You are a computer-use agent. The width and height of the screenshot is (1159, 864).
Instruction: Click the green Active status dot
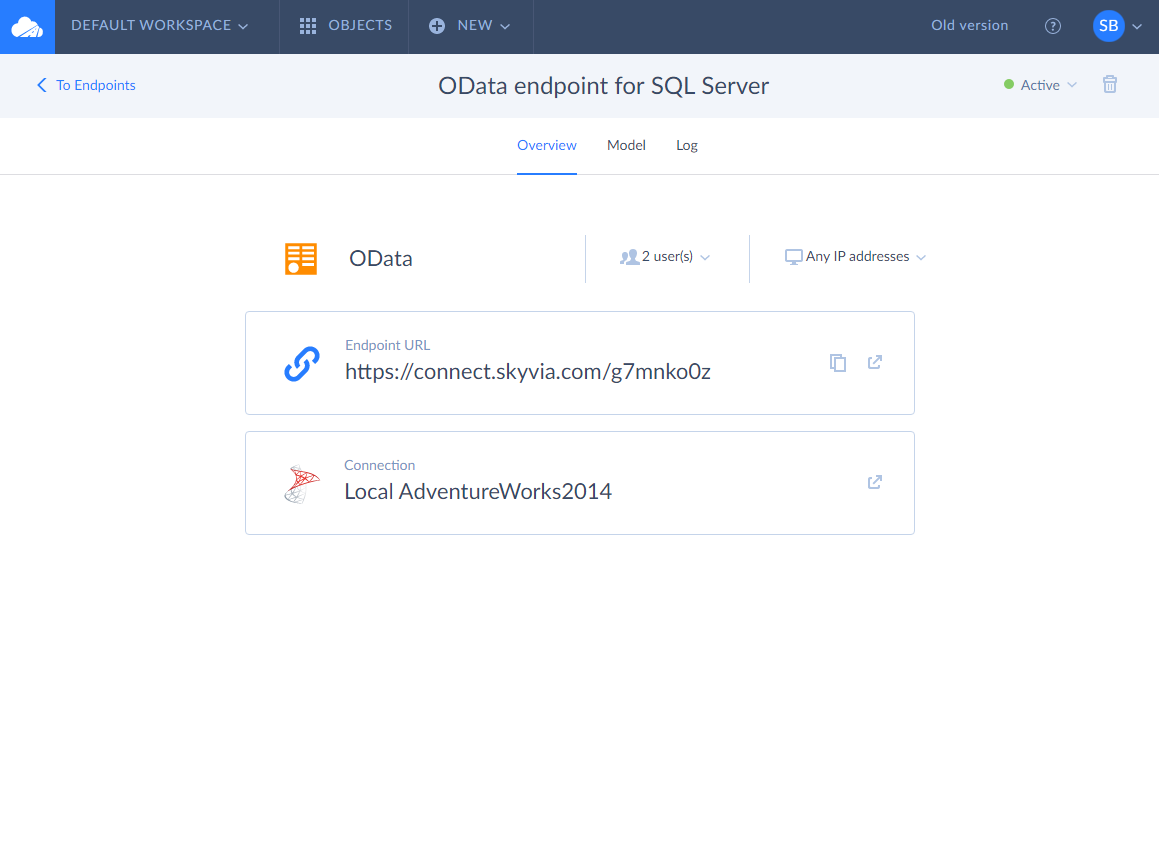[1008, 84]
